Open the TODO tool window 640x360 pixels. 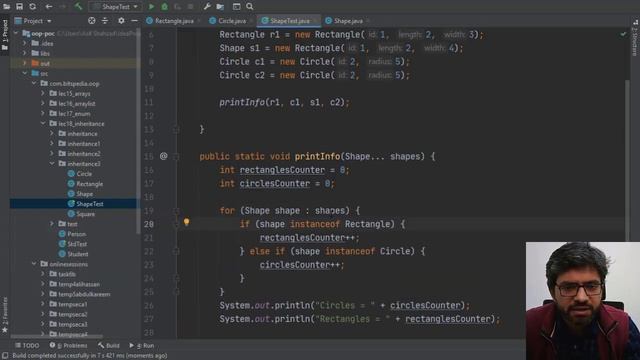tap(27, 345)
